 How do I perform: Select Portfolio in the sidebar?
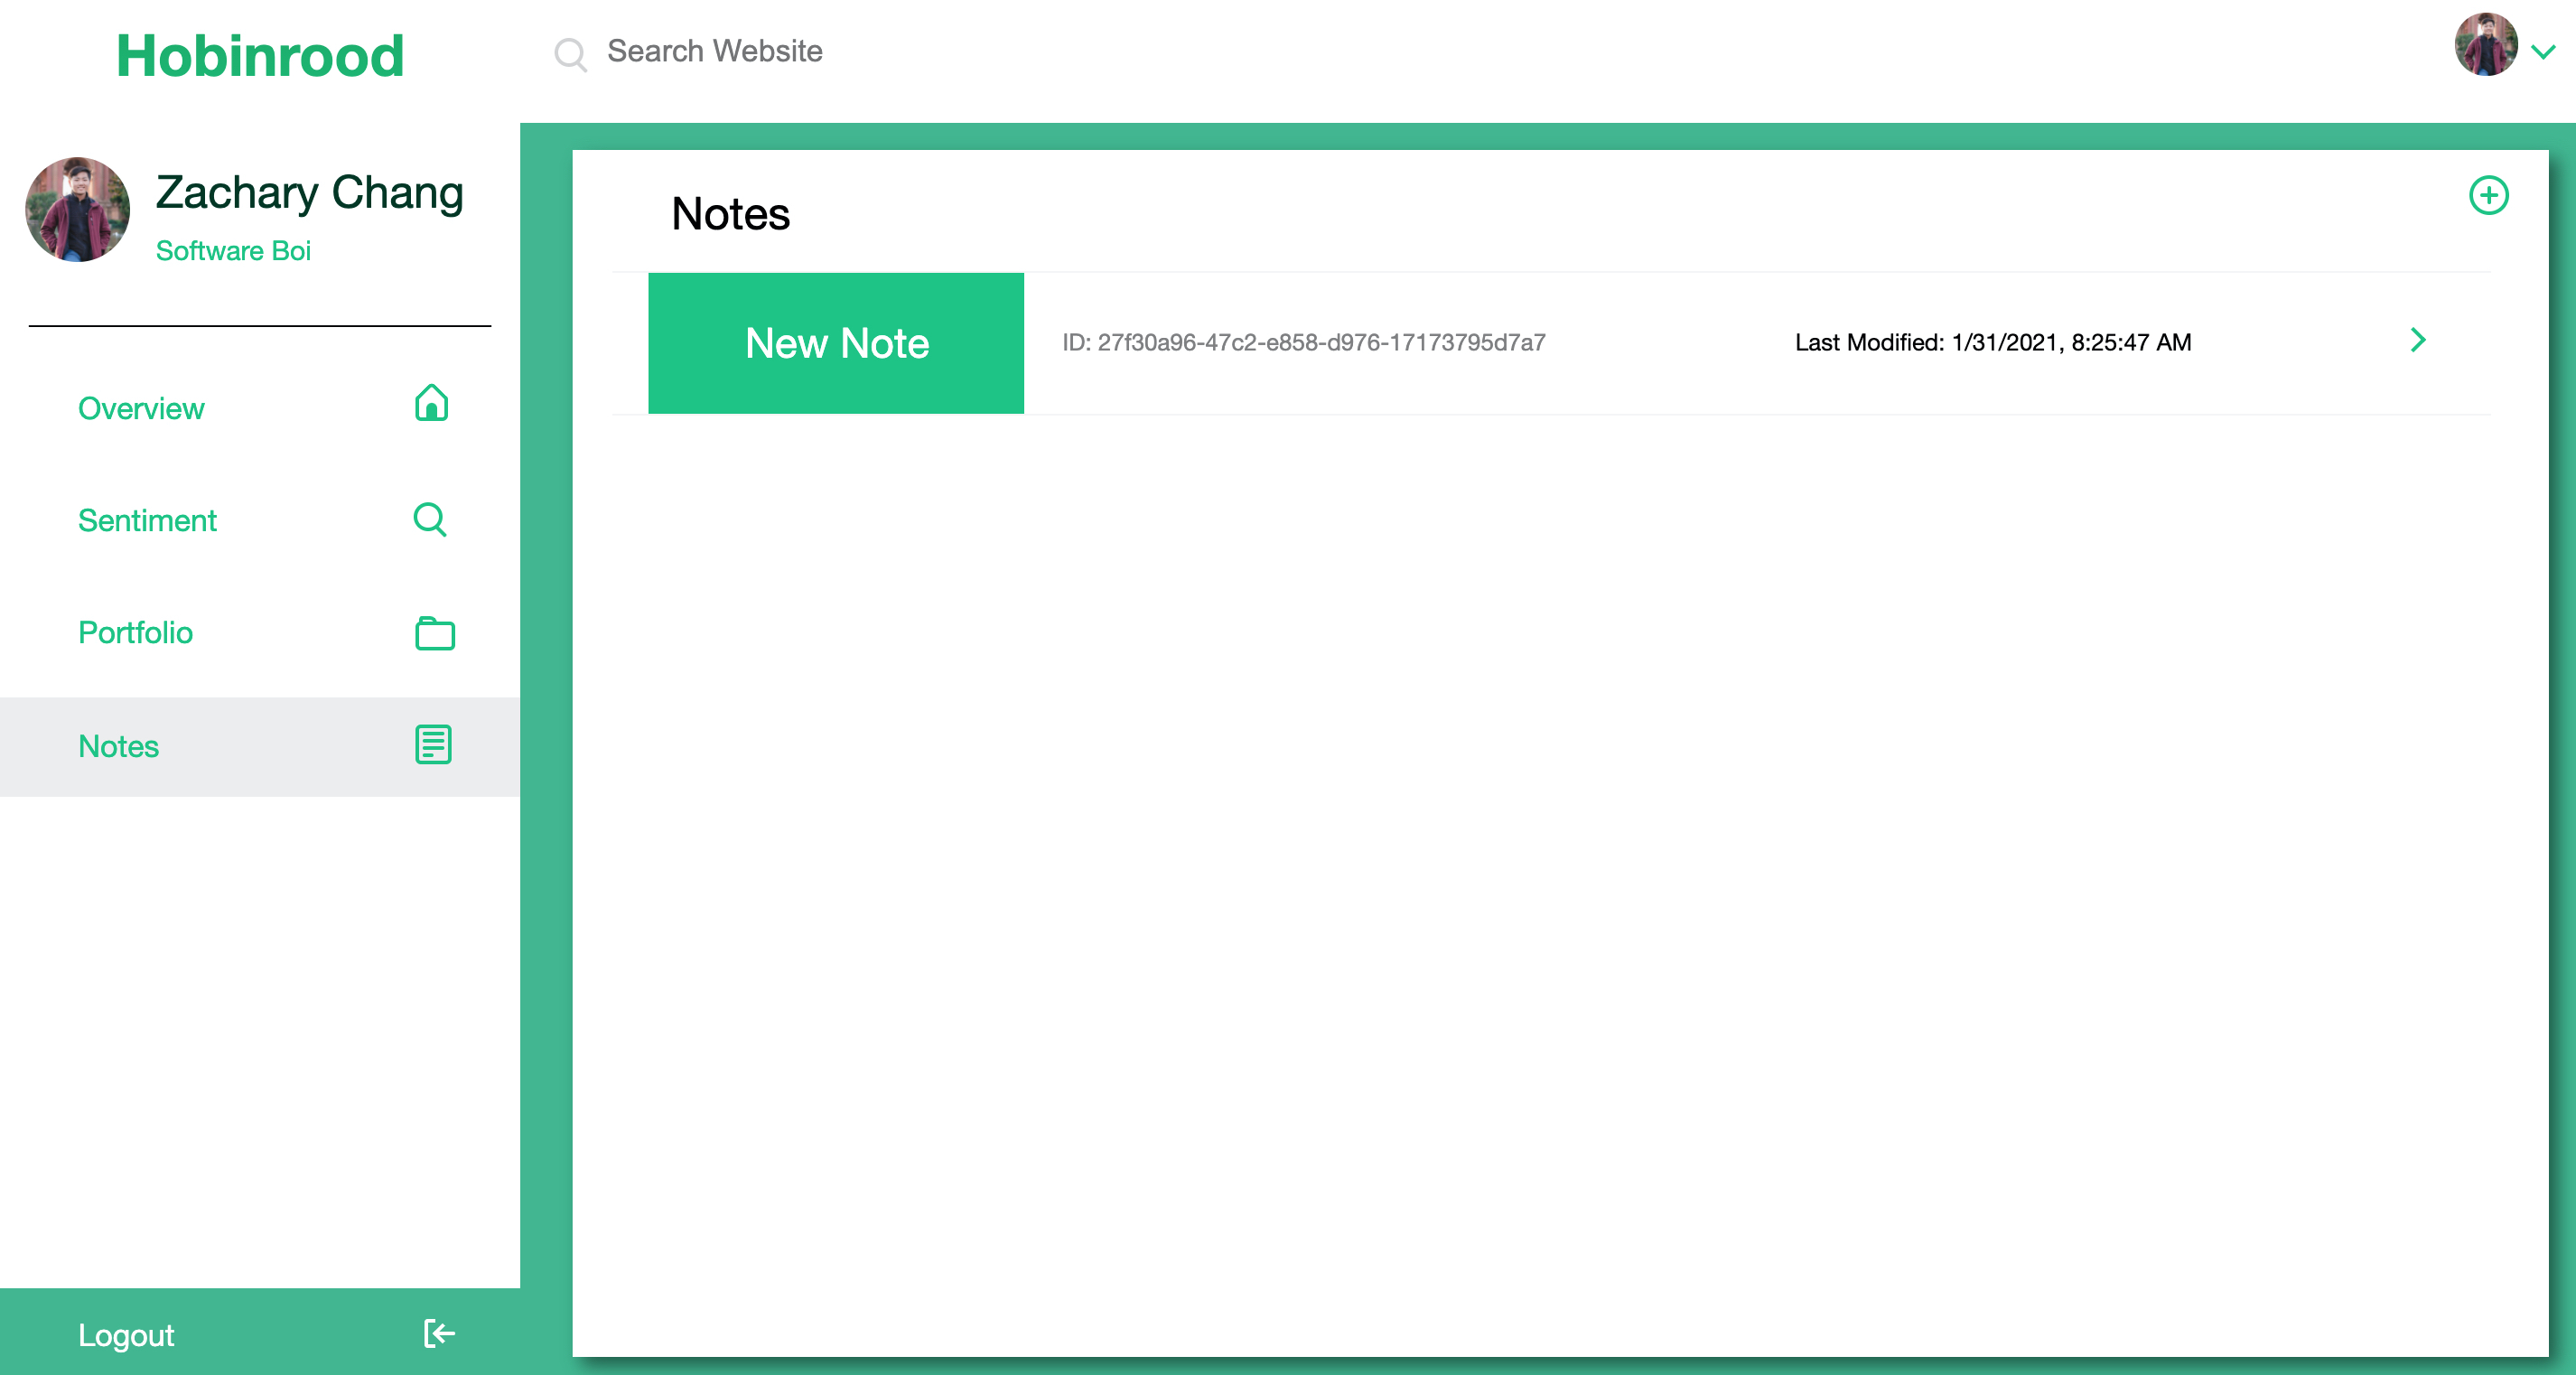135,632
